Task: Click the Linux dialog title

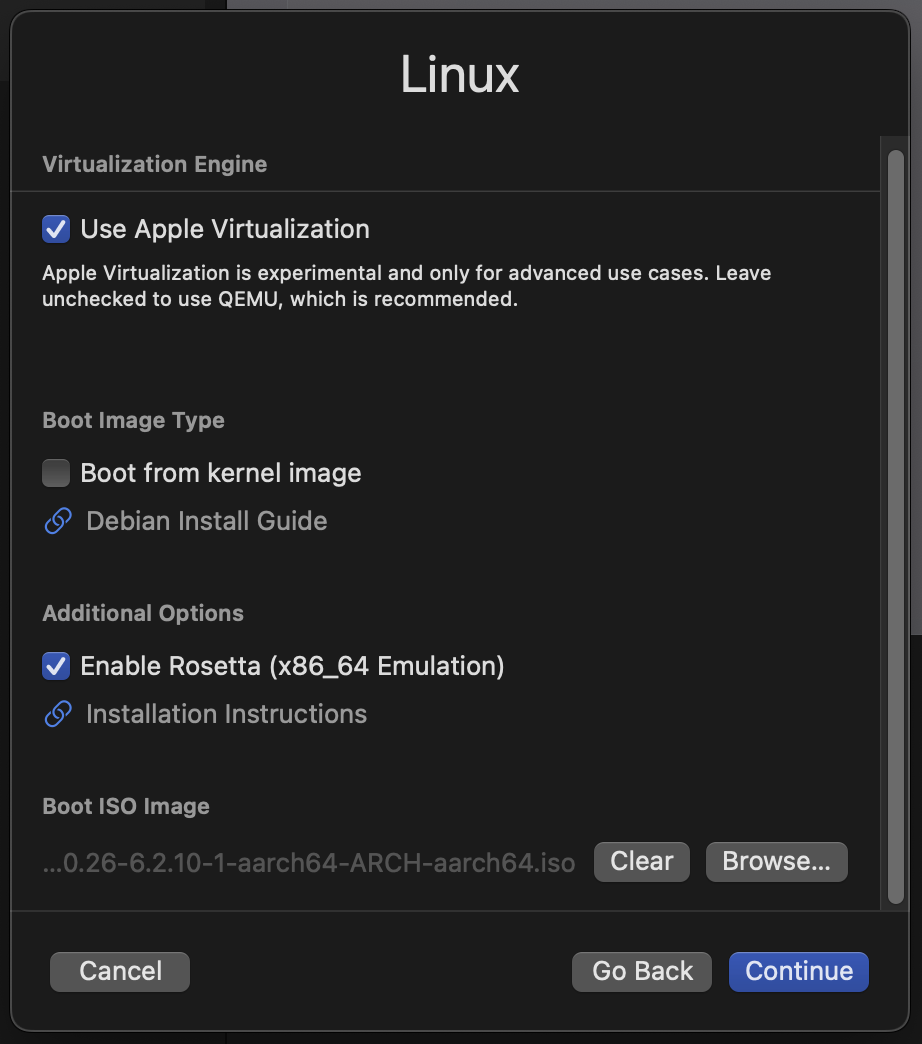Action: pyautogui.click(x=459, y=74)
